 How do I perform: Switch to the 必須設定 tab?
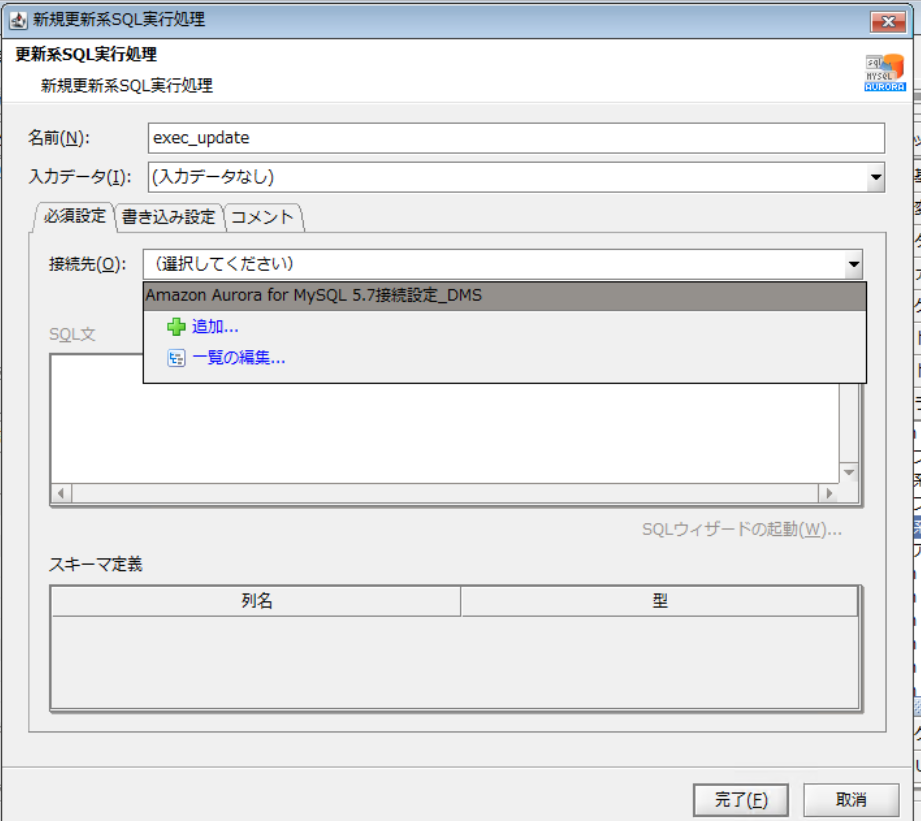75,216
